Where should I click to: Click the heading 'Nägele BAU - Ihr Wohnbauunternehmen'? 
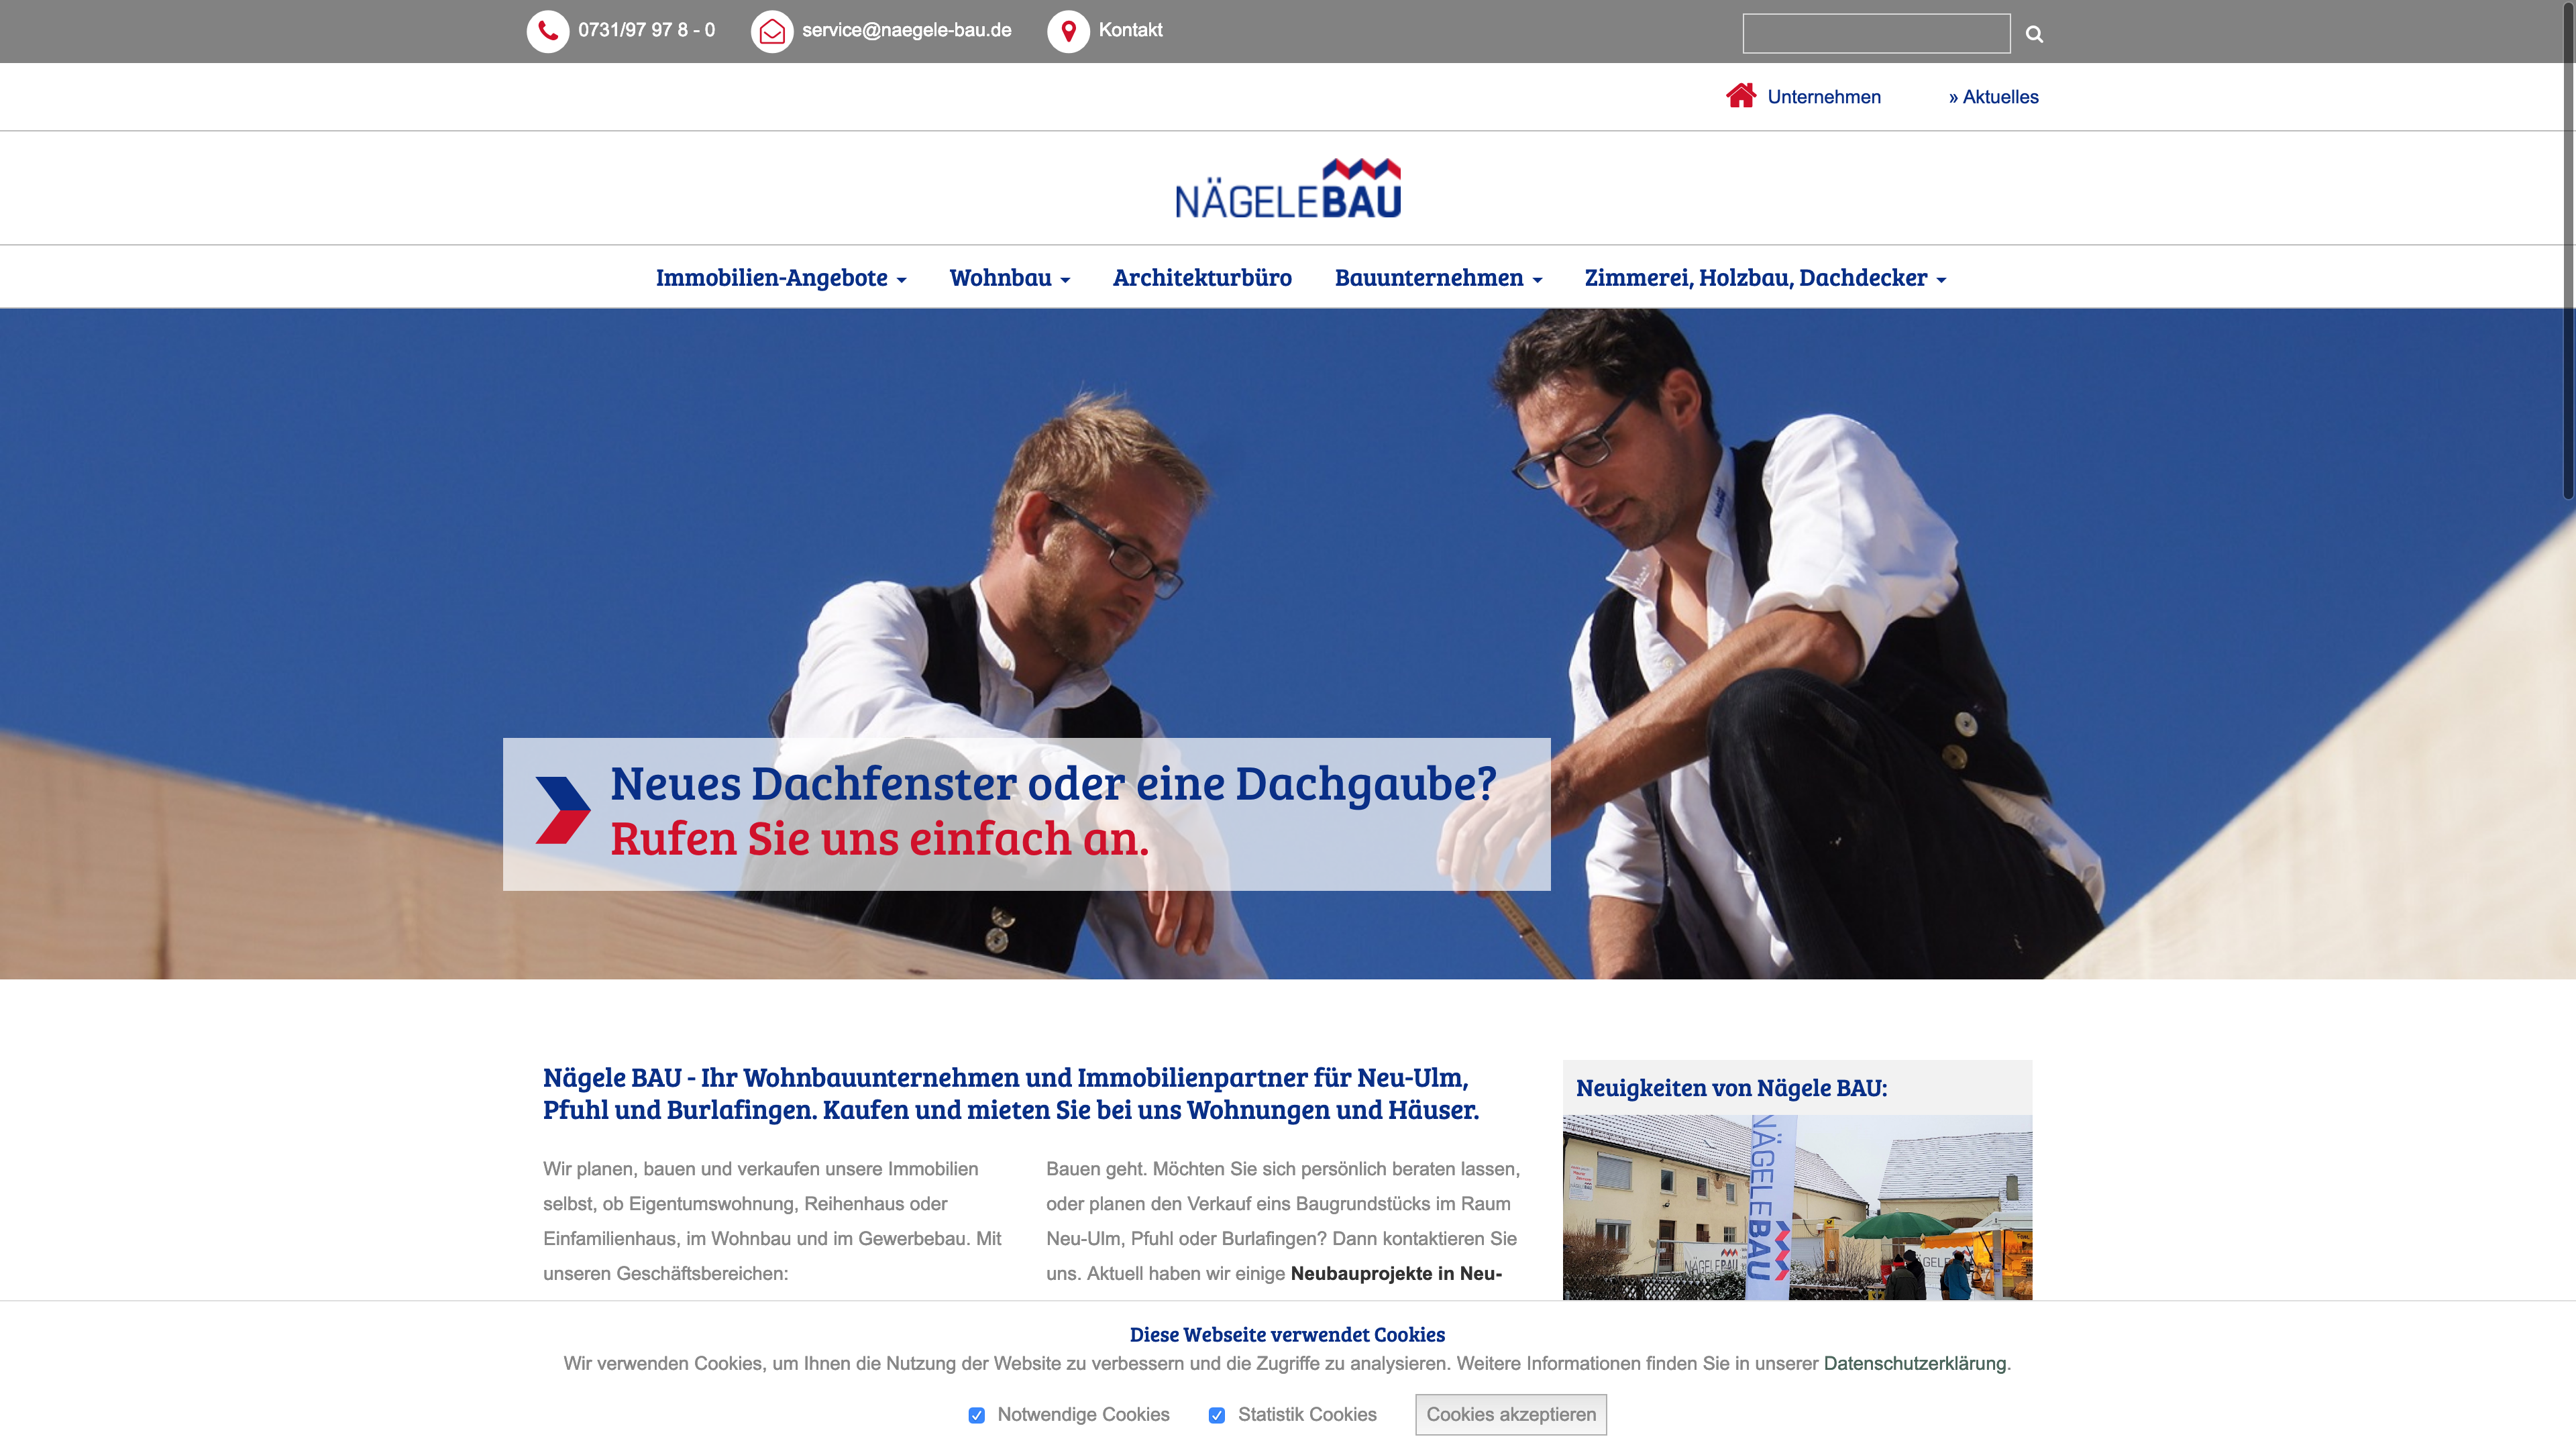click(1011, 1094)
